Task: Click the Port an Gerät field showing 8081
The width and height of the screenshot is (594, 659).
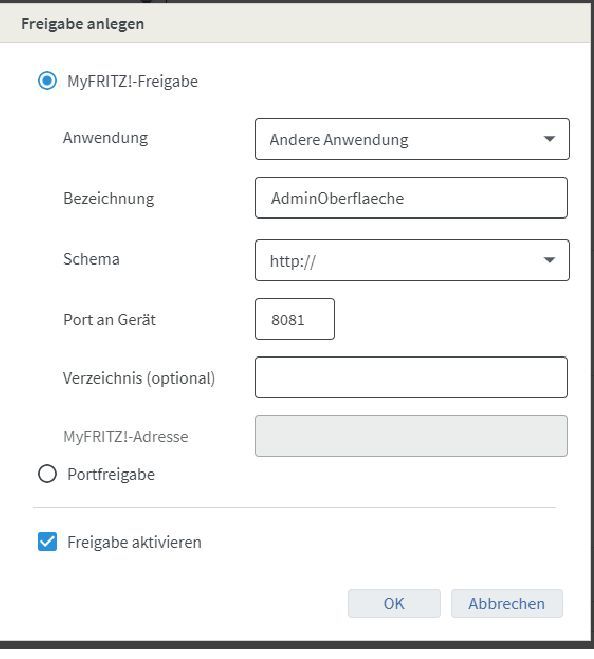Action: point(295,319)
